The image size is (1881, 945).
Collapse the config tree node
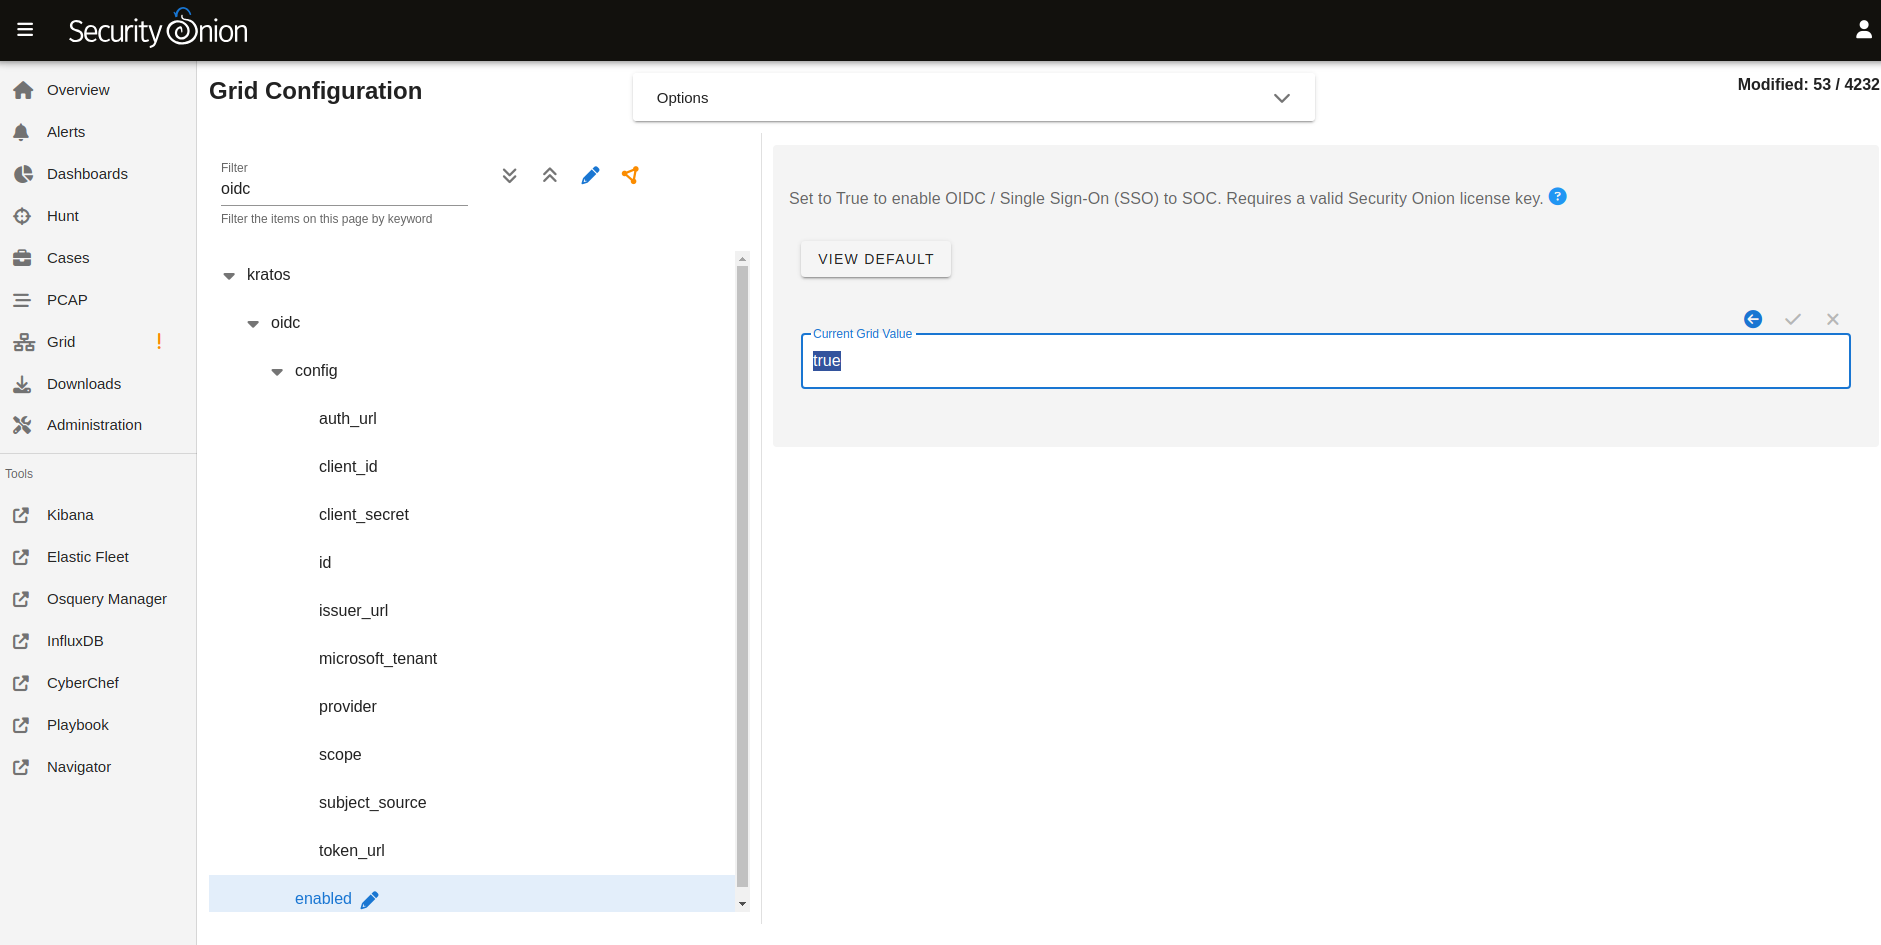(277, 371)
